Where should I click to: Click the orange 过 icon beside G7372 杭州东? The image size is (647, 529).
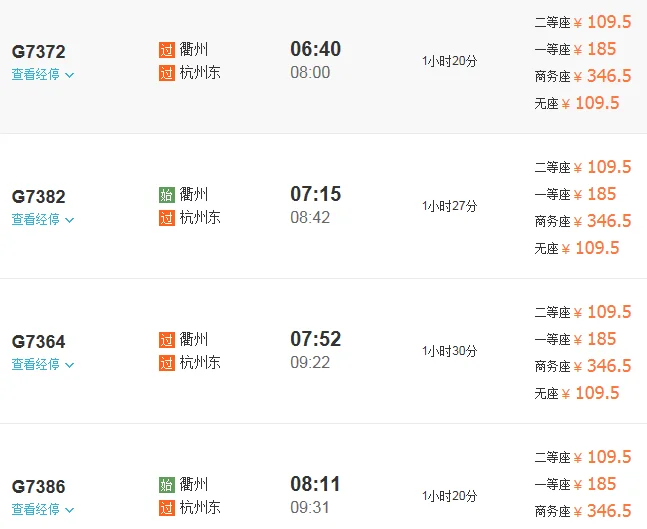(x=166, y=72)
